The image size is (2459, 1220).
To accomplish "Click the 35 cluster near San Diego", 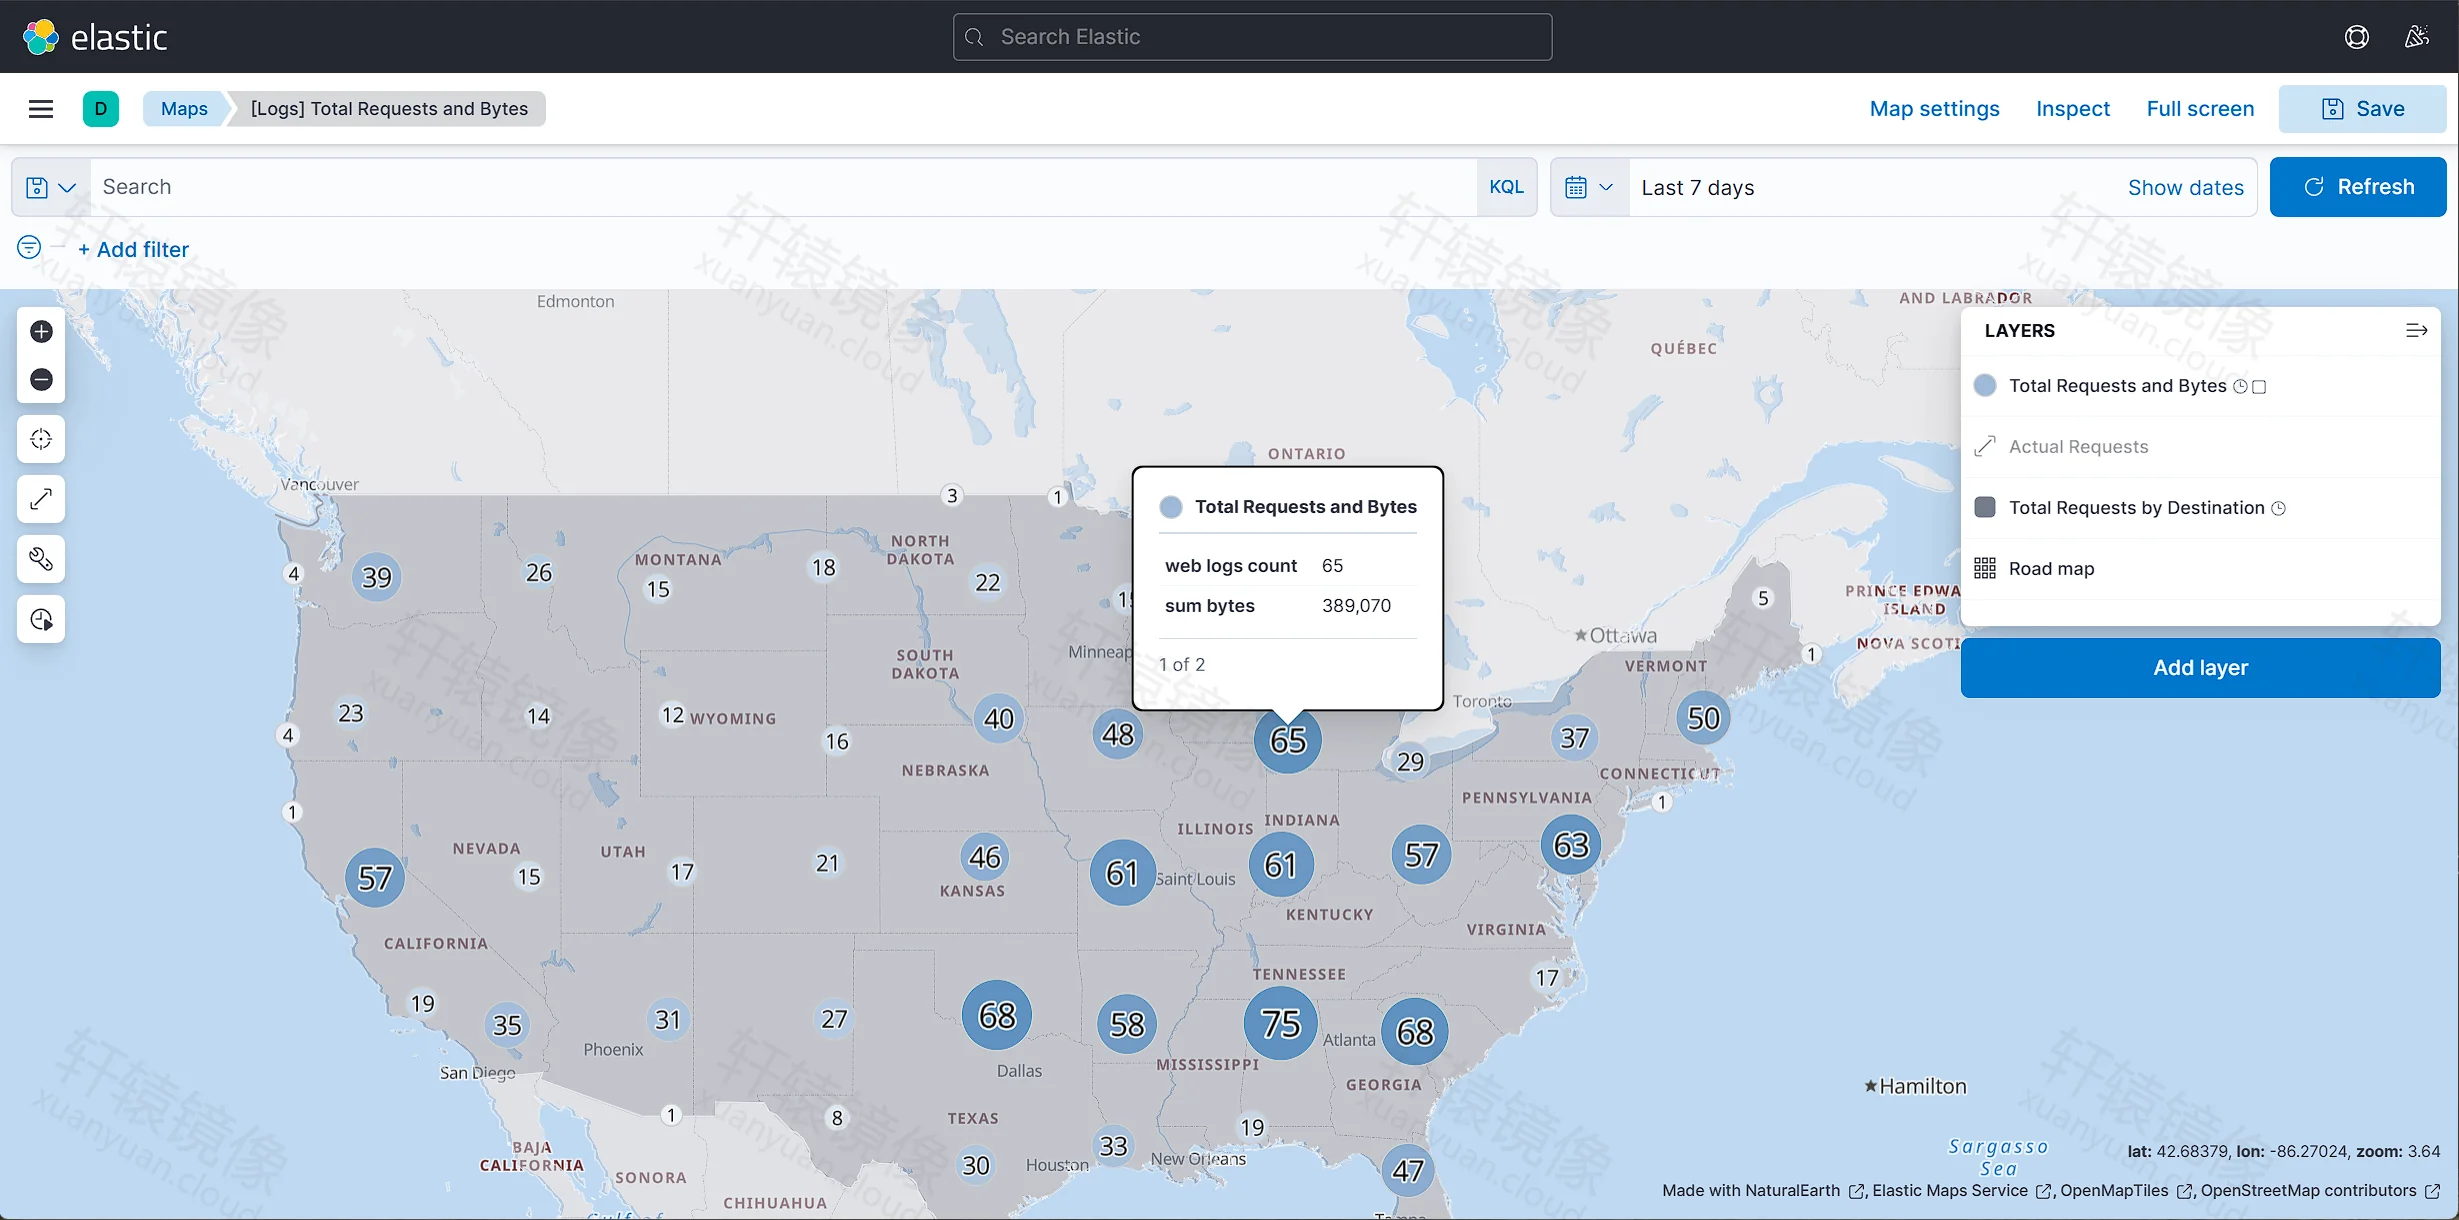I will (x=507, y=1025).
